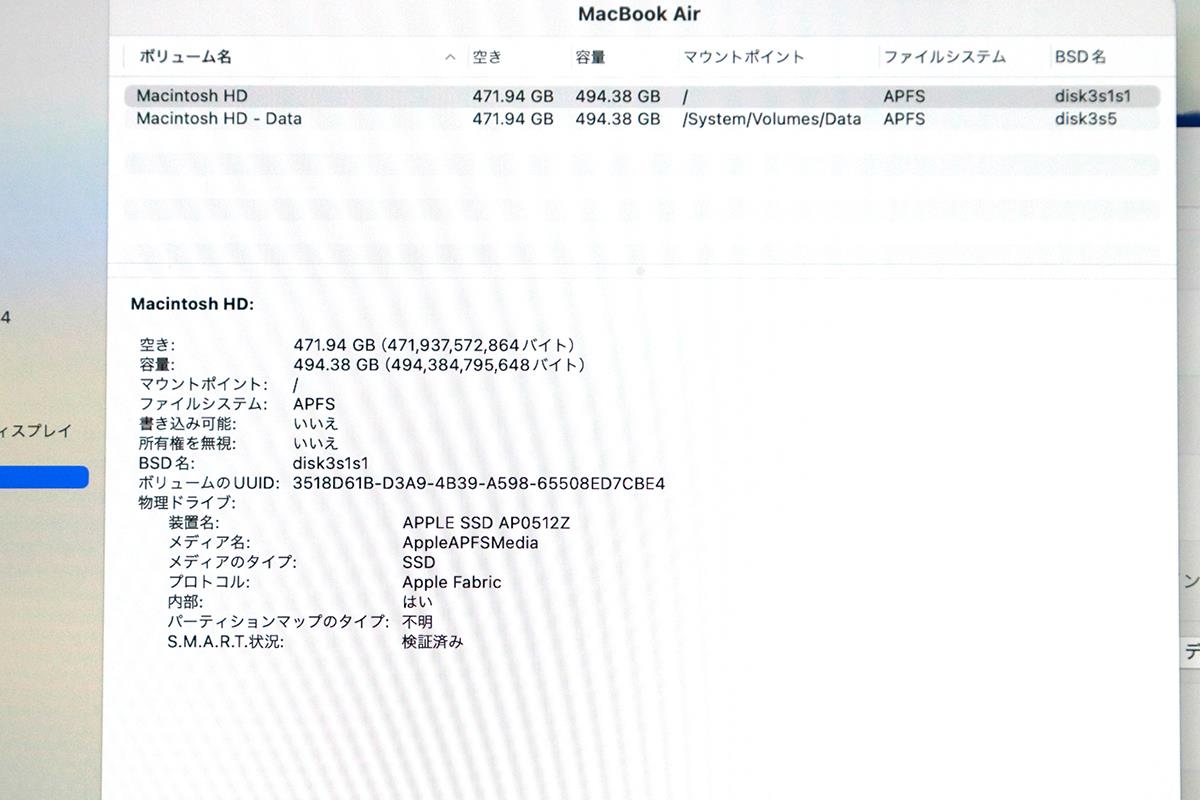Image resolution: width=1200 pixels, height=800 pixels.
Task: Toggle sort chevron beside ボリューム名 header
Action: pyautogui.click(x=451, y=58)
